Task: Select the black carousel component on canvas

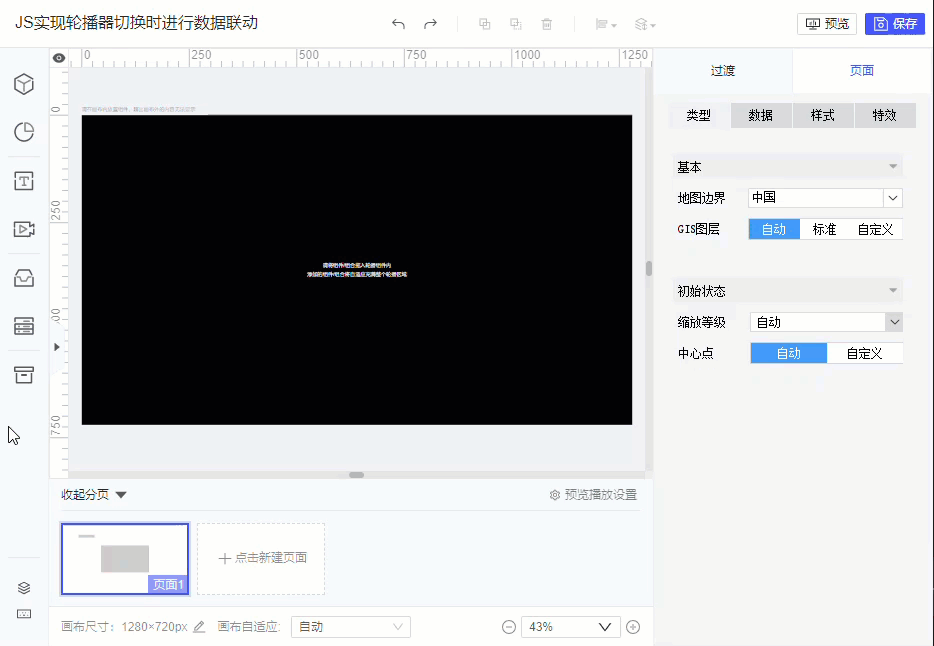Action: tap(357, 270)
